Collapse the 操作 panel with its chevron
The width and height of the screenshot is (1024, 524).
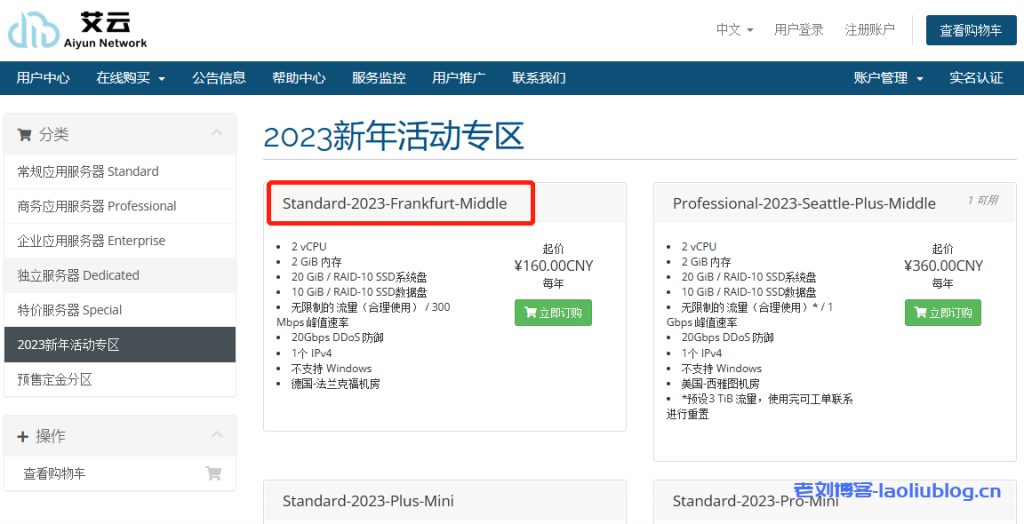(216, 434)
